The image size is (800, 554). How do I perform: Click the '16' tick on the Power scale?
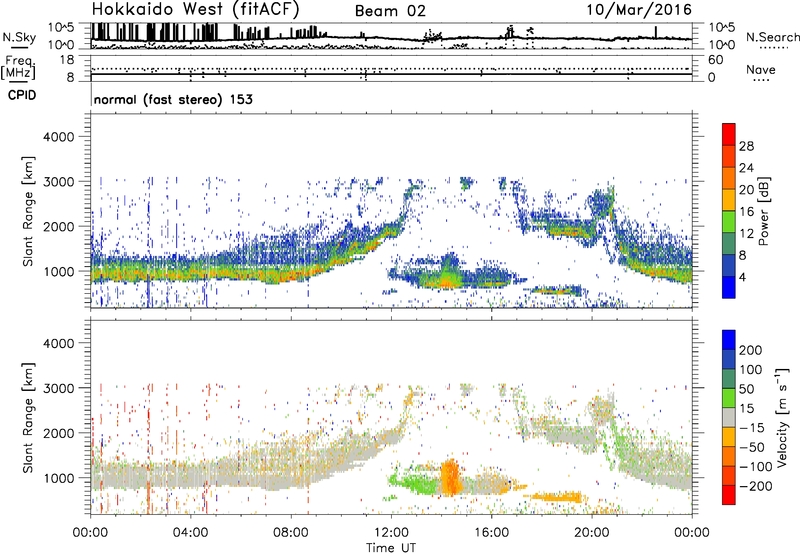746,212
